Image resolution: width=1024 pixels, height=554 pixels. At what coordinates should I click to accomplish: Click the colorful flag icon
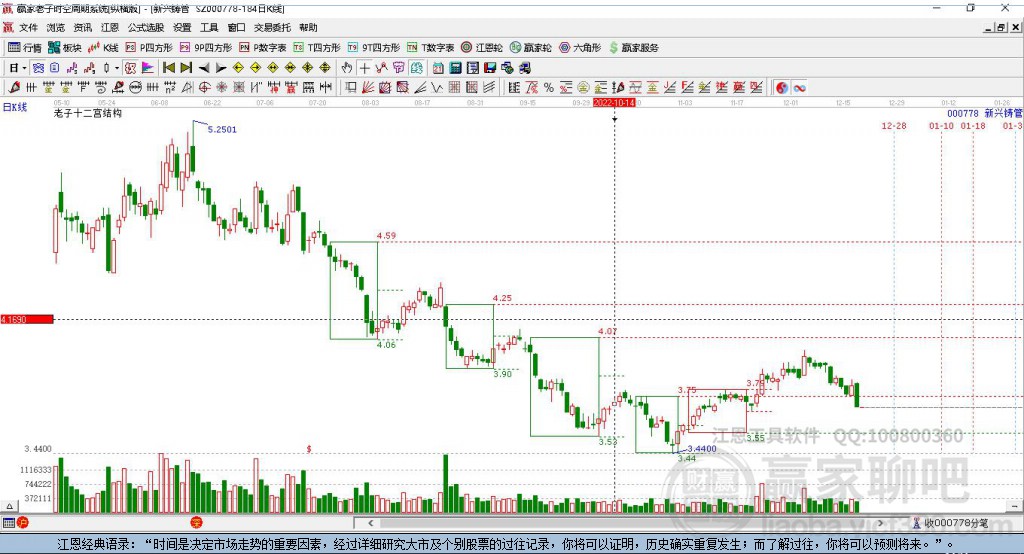(x=148, y=68)
